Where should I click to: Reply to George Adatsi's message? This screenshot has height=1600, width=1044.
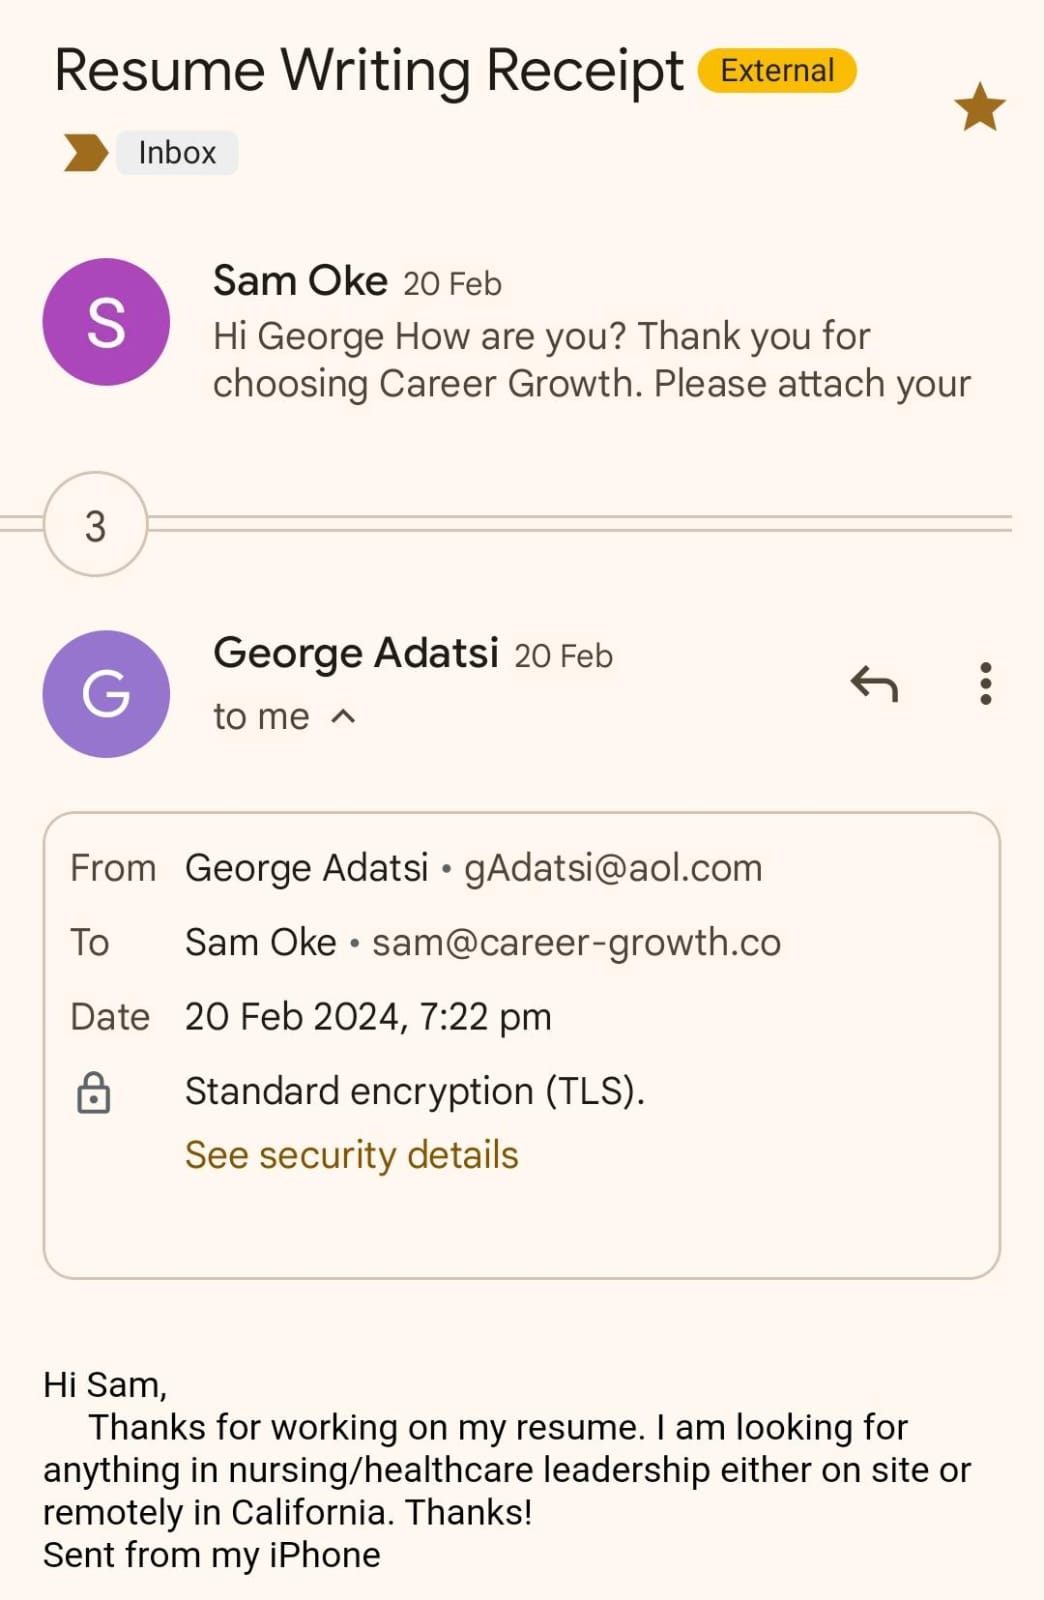pos(874,684)
